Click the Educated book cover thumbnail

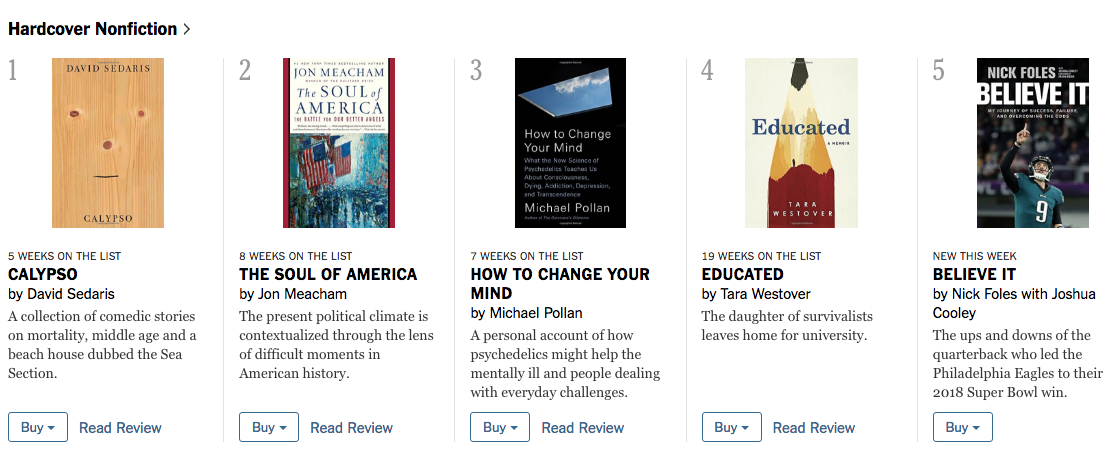click(801, 143)
